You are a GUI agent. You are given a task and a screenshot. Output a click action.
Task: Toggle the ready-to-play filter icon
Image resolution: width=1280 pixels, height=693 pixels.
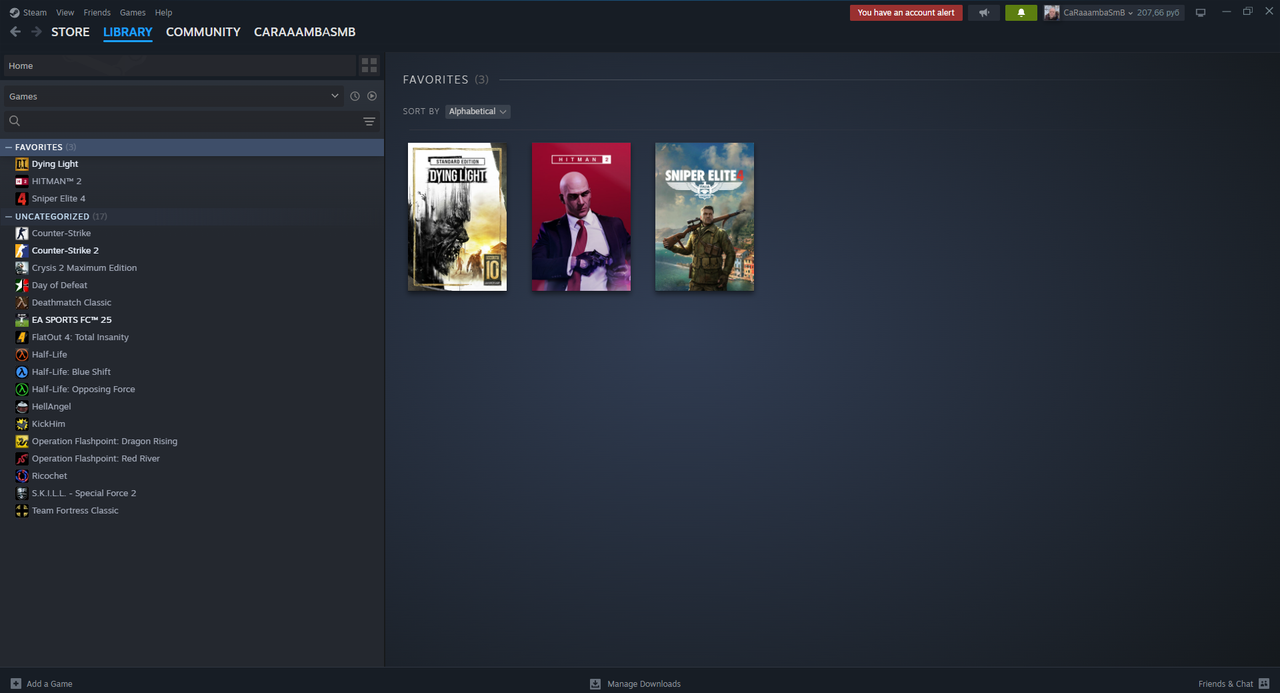(372, 96)
